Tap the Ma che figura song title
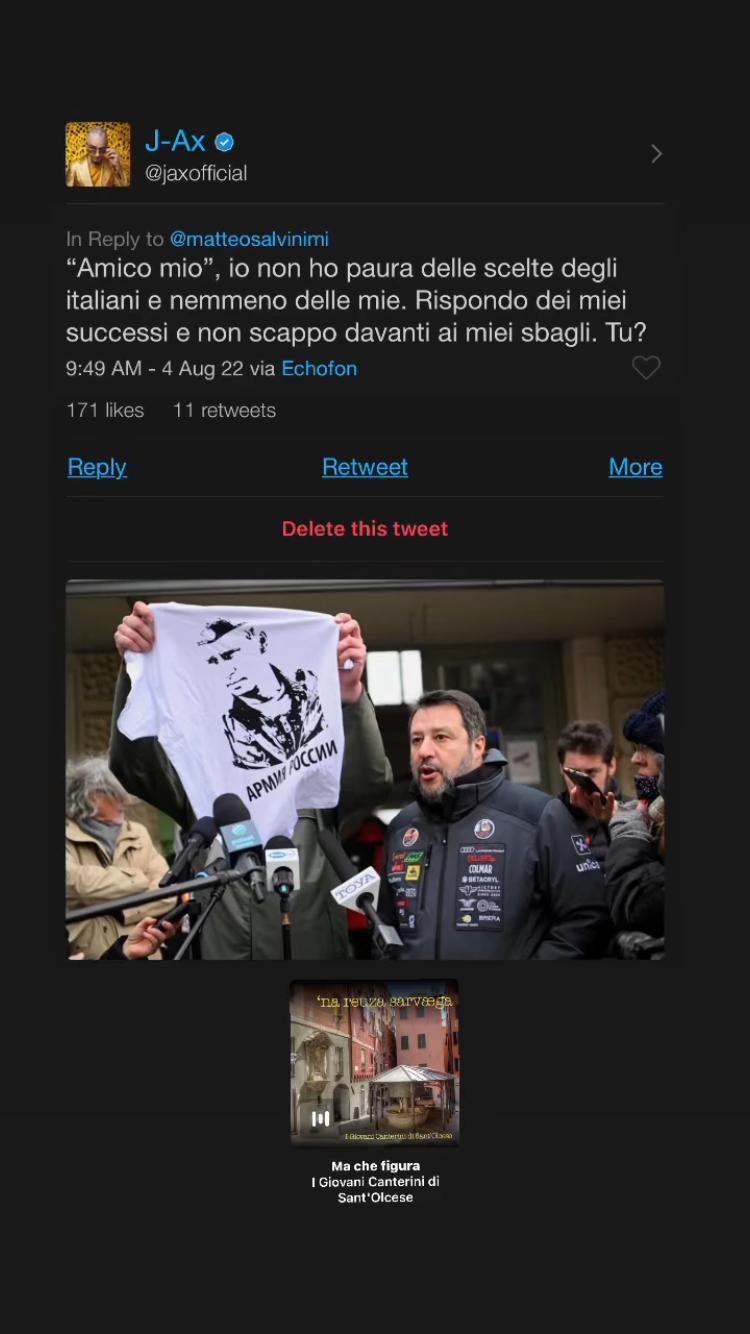The image size is (750, 1334). [376, 1166]
